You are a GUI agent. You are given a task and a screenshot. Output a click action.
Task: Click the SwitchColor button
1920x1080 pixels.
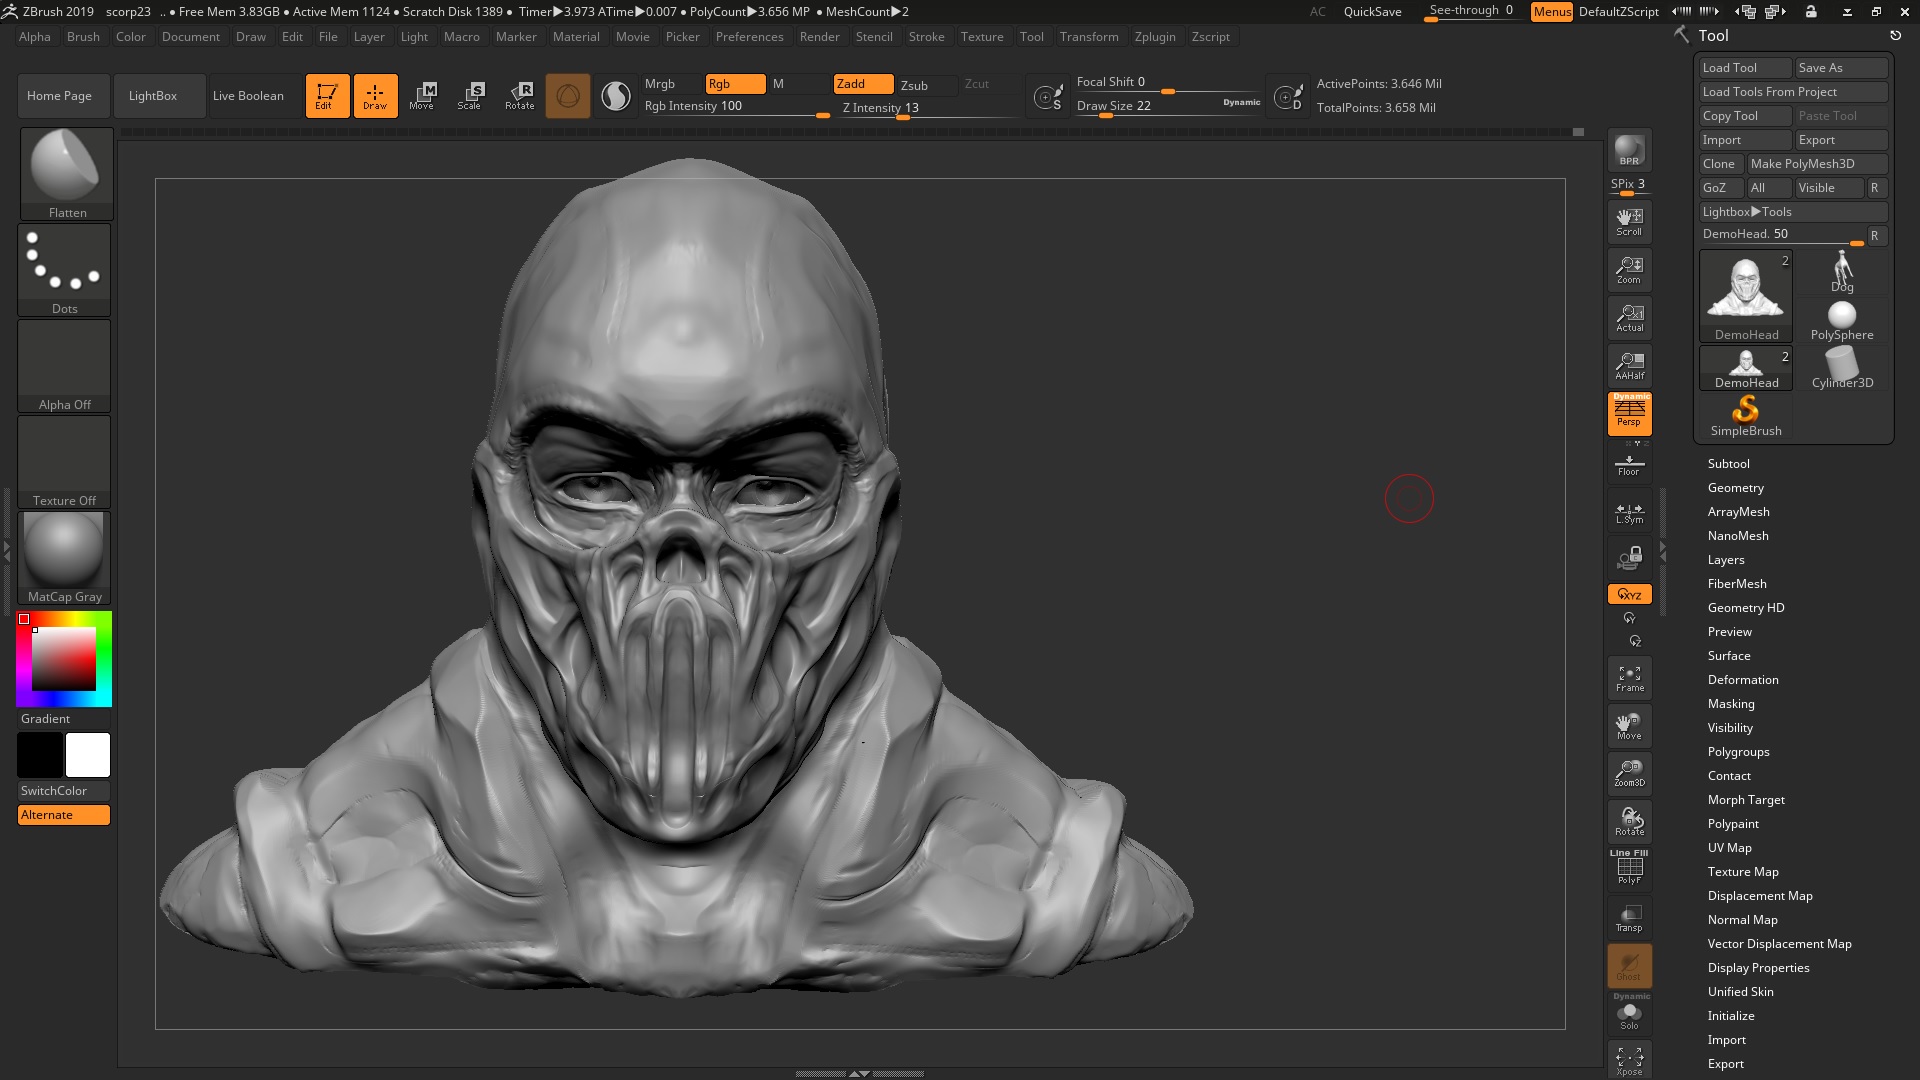(x=64, y=791)
